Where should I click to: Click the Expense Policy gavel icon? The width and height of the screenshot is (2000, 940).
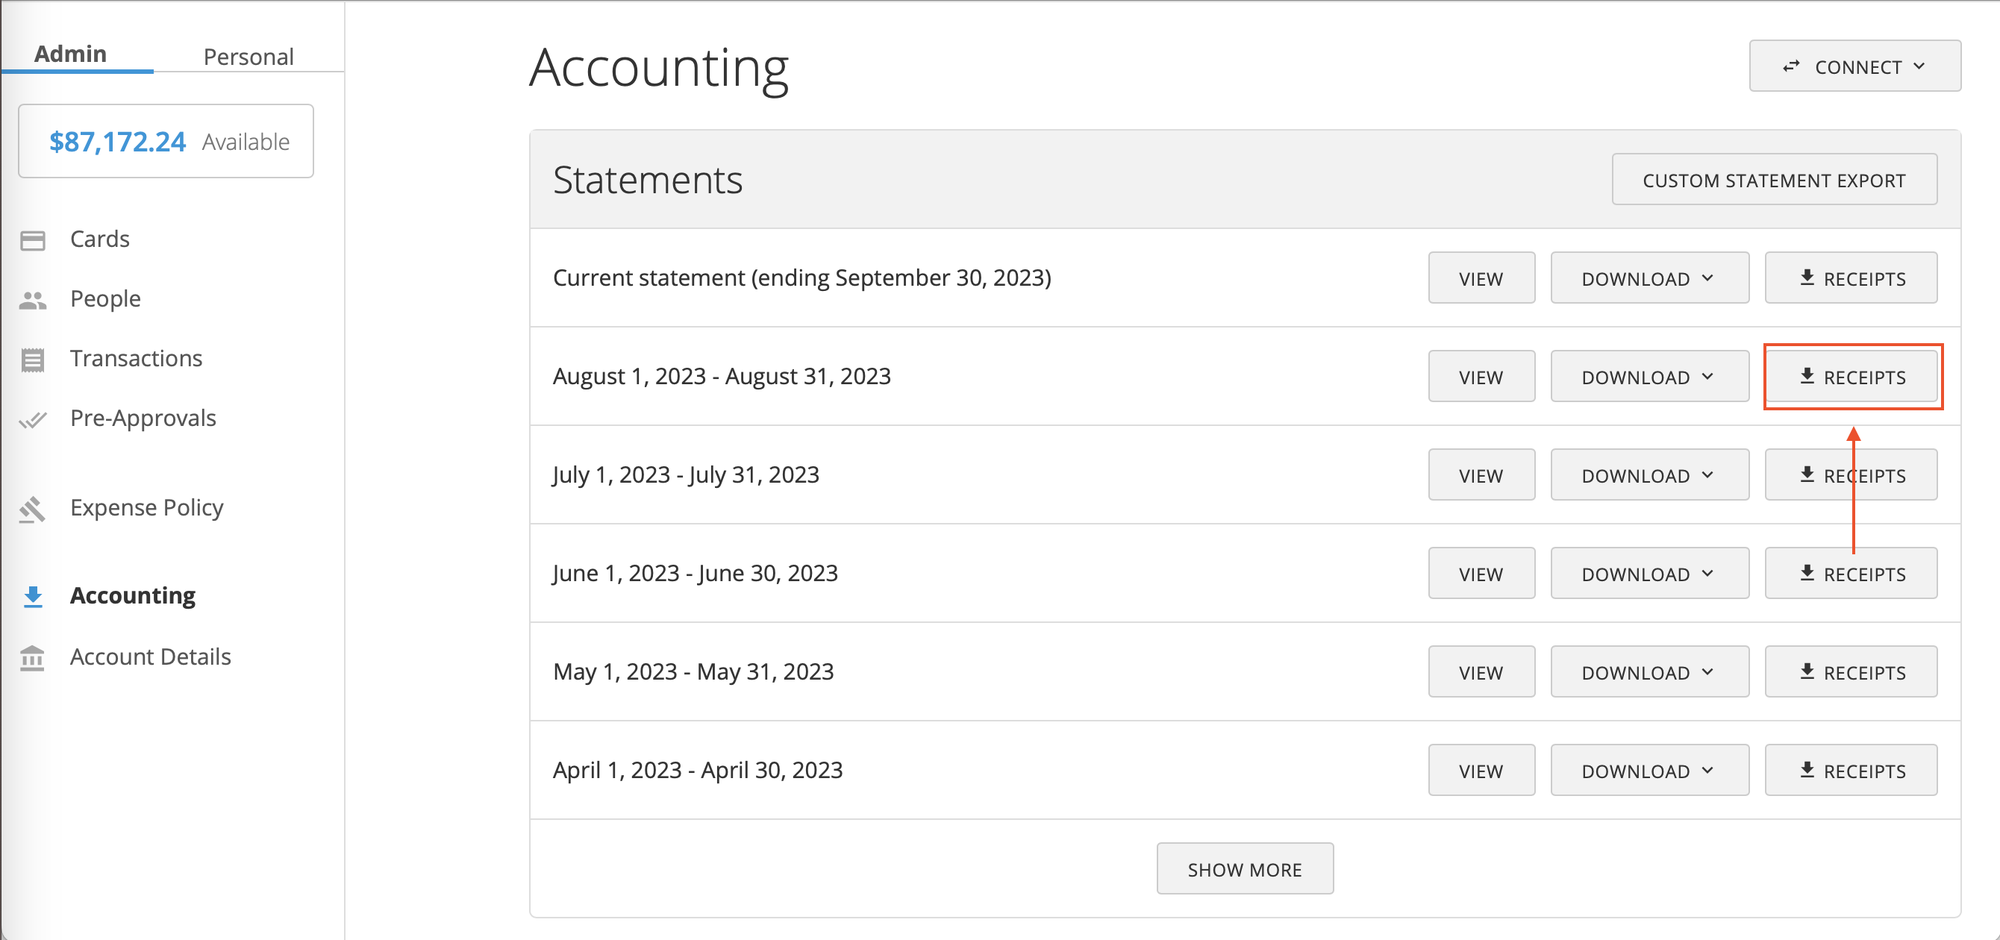[x=33, y=508]
